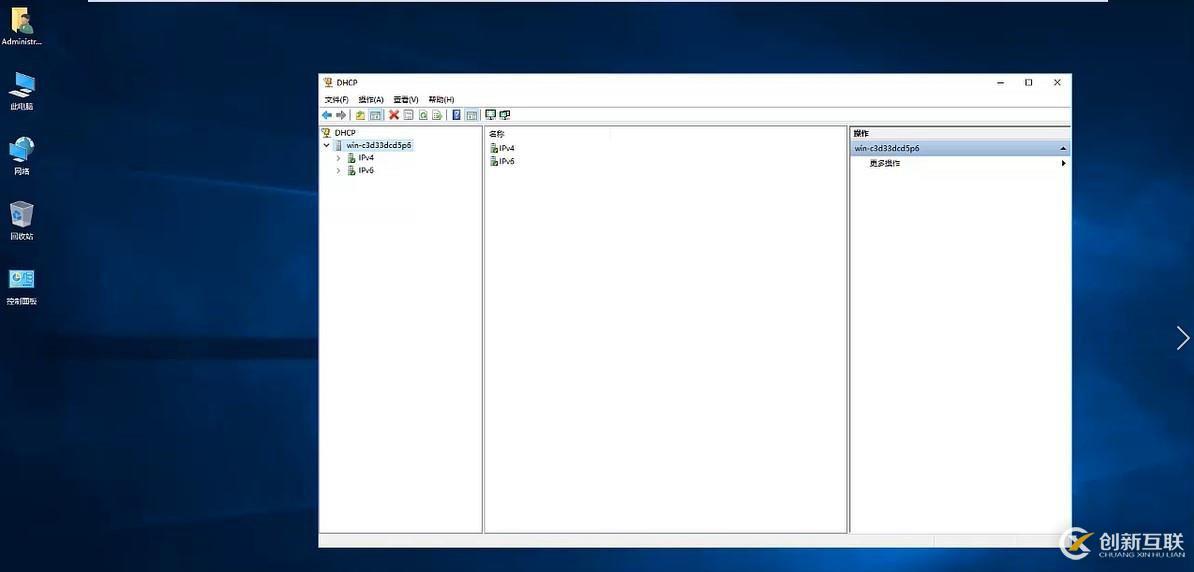This screenshot has width=1194, height=572.
Task: Select the 控制面板 desktop icon
Action: click(x=21, y=286)
